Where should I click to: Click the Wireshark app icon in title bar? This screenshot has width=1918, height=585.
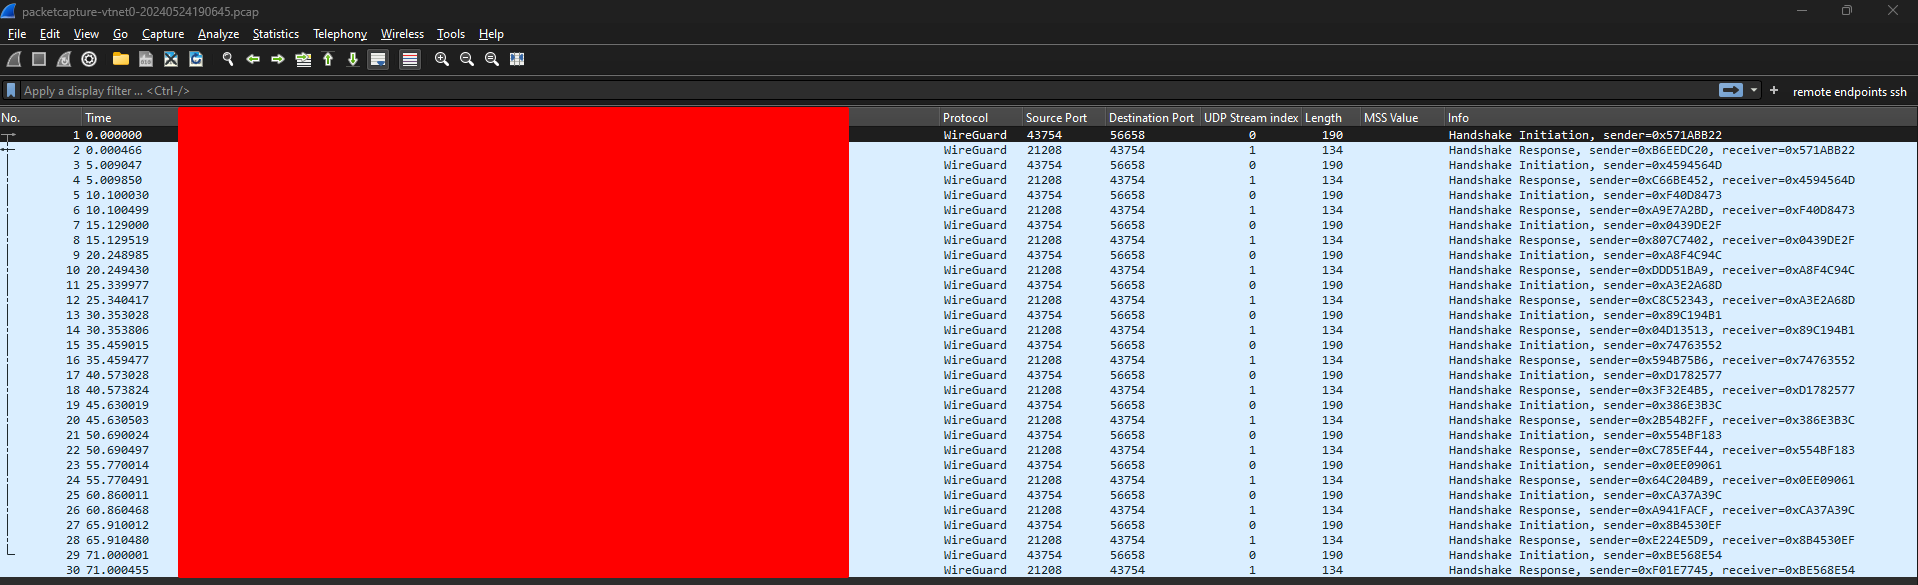[10, 11]
